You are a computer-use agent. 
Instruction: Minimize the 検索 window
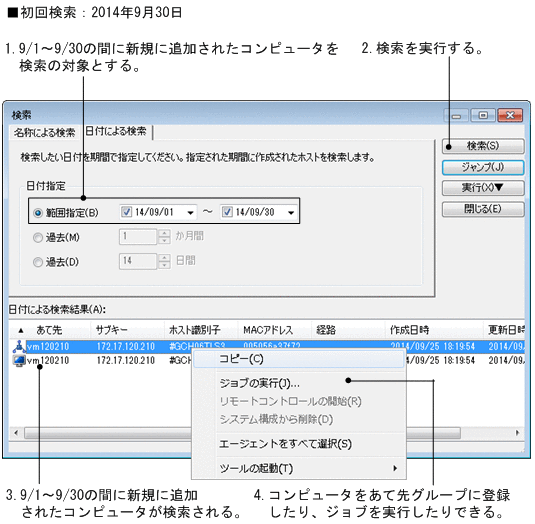point(456,116)
